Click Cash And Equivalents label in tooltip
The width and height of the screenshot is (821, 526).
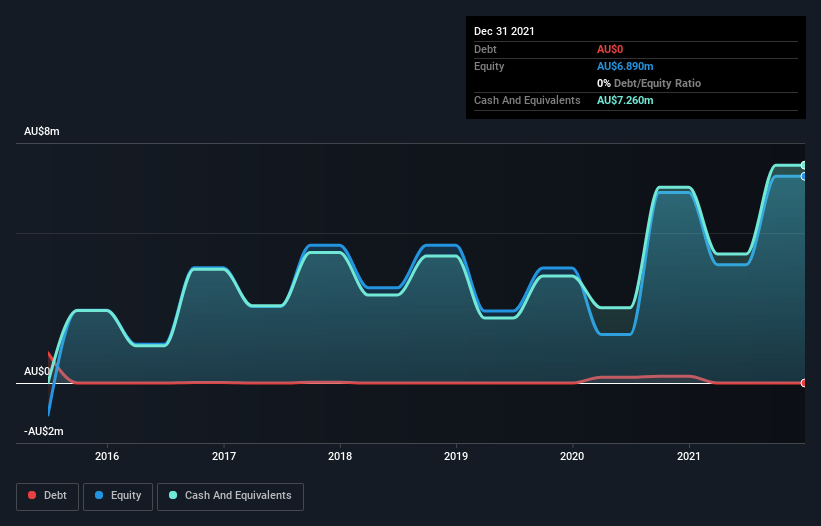pyautogui.click(x=527, y=100)
